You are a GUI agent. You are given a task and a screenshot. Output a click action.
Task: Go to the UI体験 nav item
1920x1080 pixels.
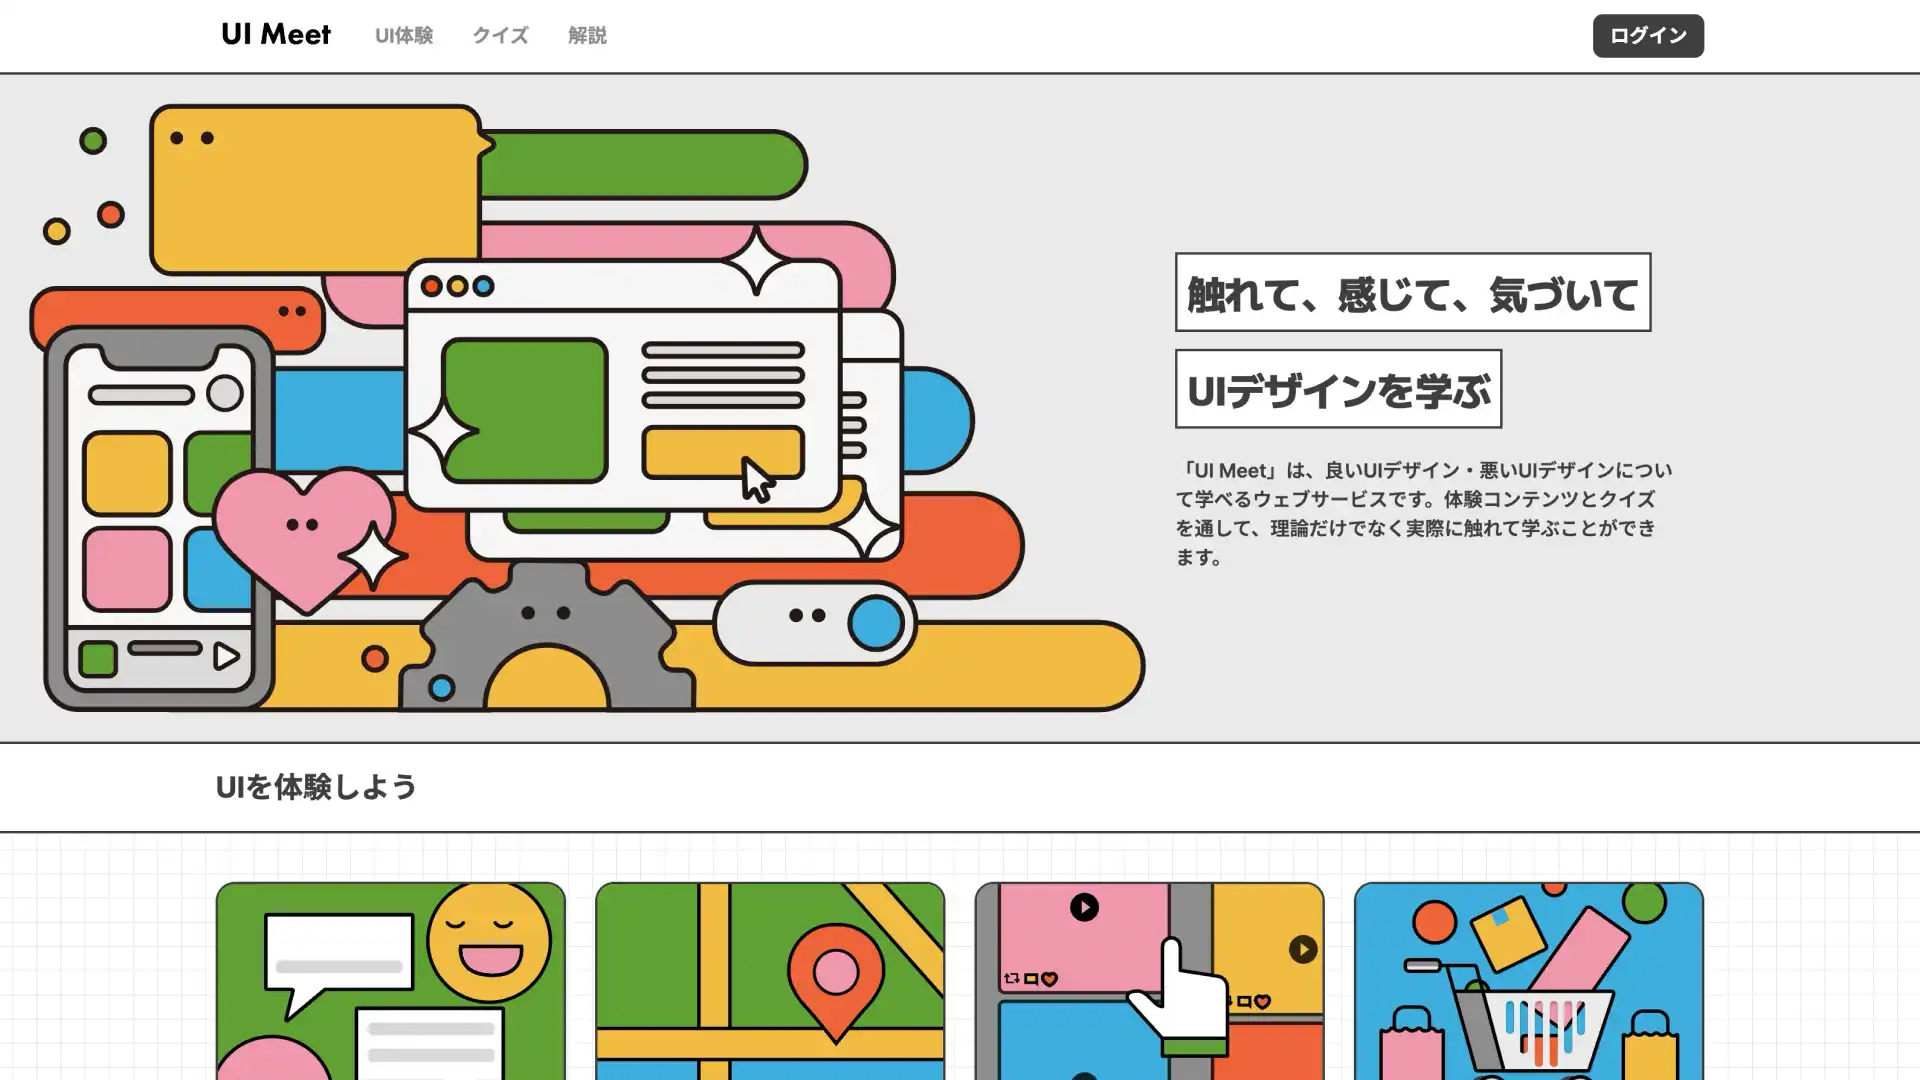[x=404, y=36]
